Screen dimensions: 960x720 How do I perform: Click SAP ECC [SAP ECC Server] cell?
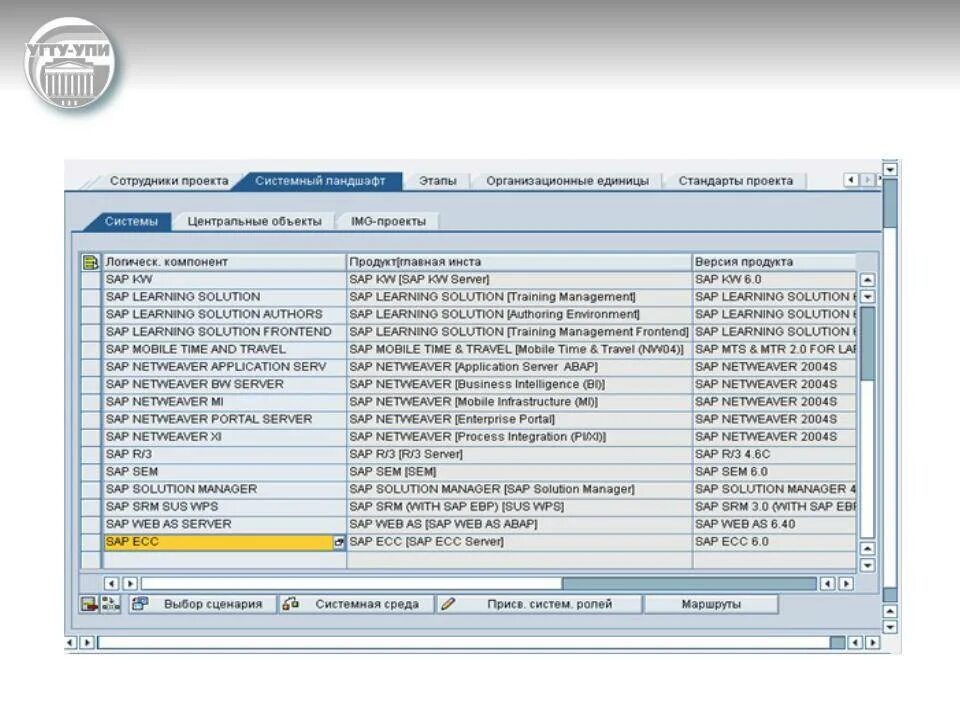[x=519, y=542]
